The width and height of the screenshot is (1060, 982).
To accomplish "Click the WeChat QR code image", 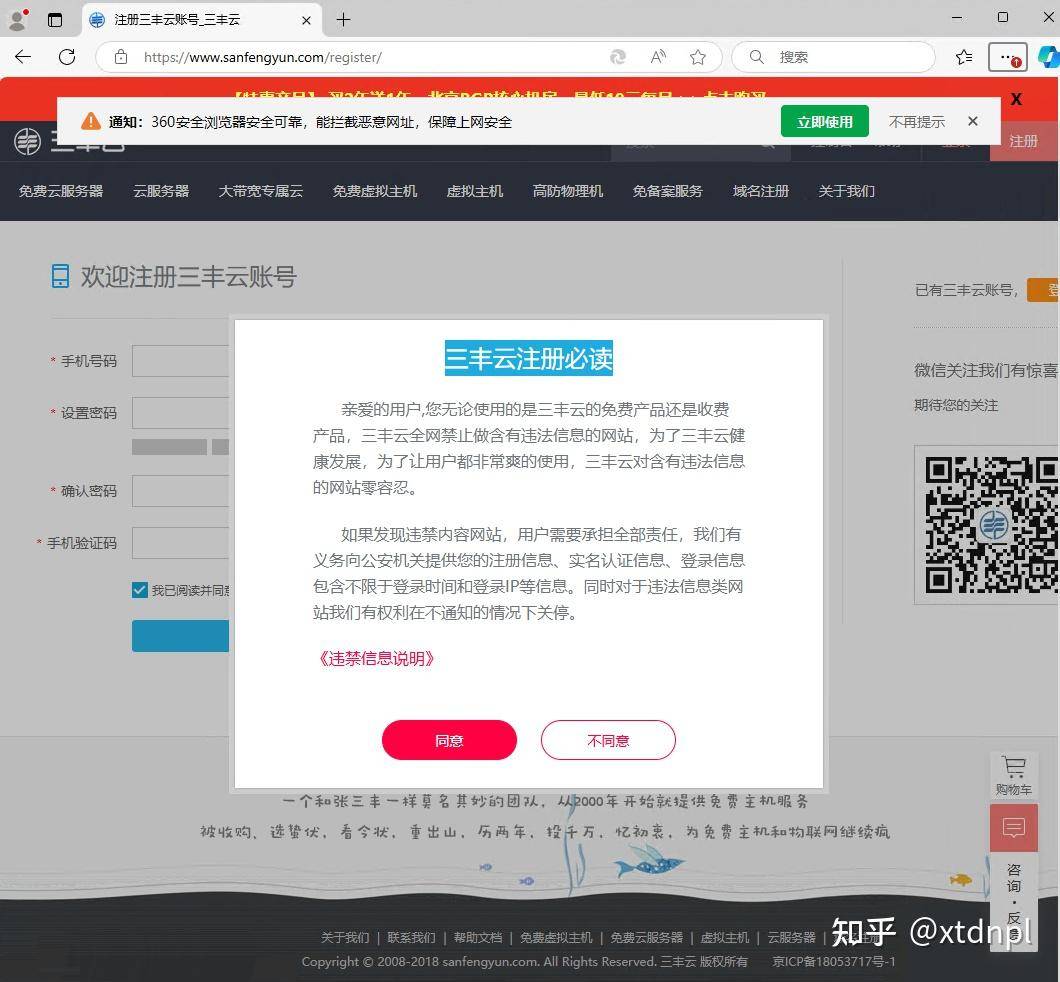I will (x=991, y=525).
